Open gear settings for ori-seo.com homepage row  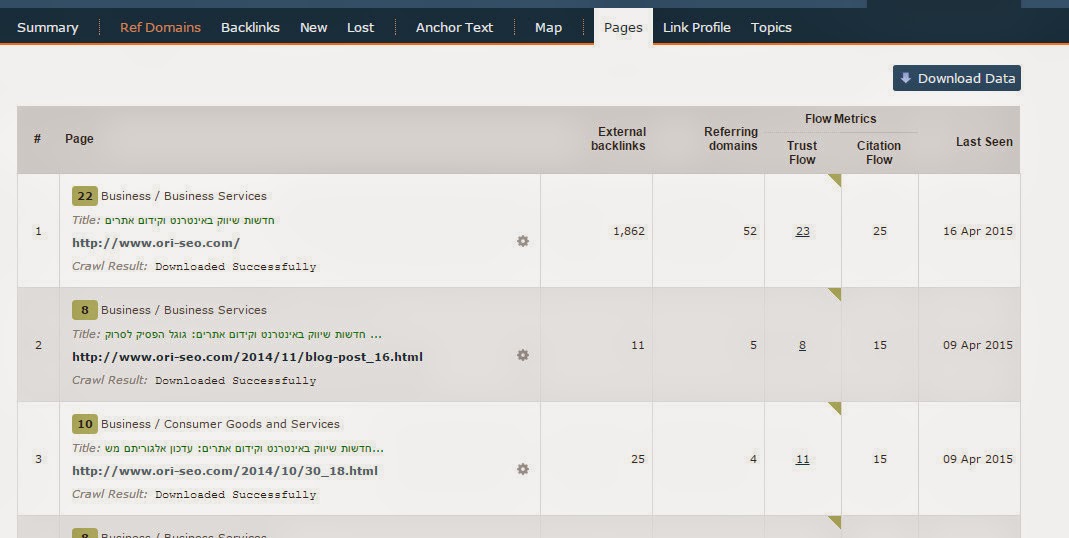coord(523,241)
